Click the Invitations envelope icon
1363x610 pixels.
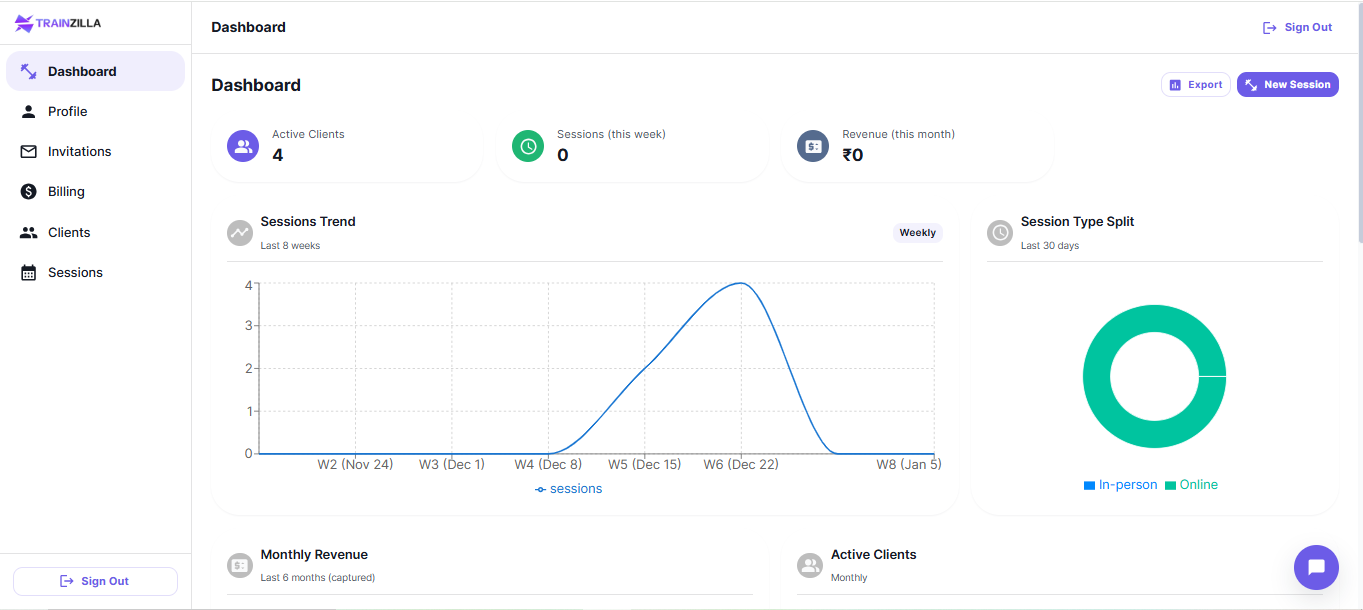coord(29,151)
